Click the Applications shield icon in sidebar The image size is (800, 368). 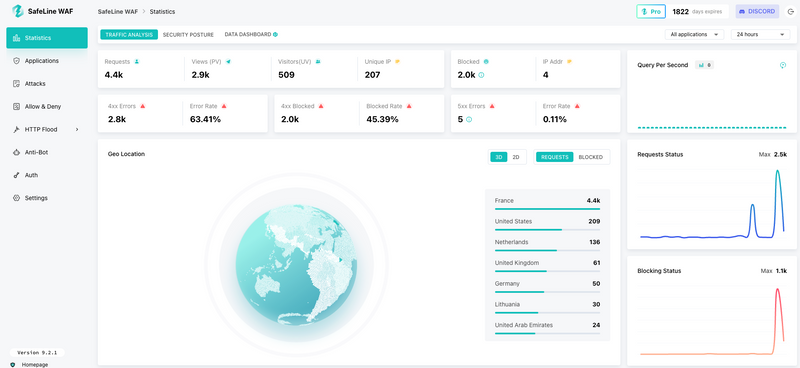[x=16, y=61]
